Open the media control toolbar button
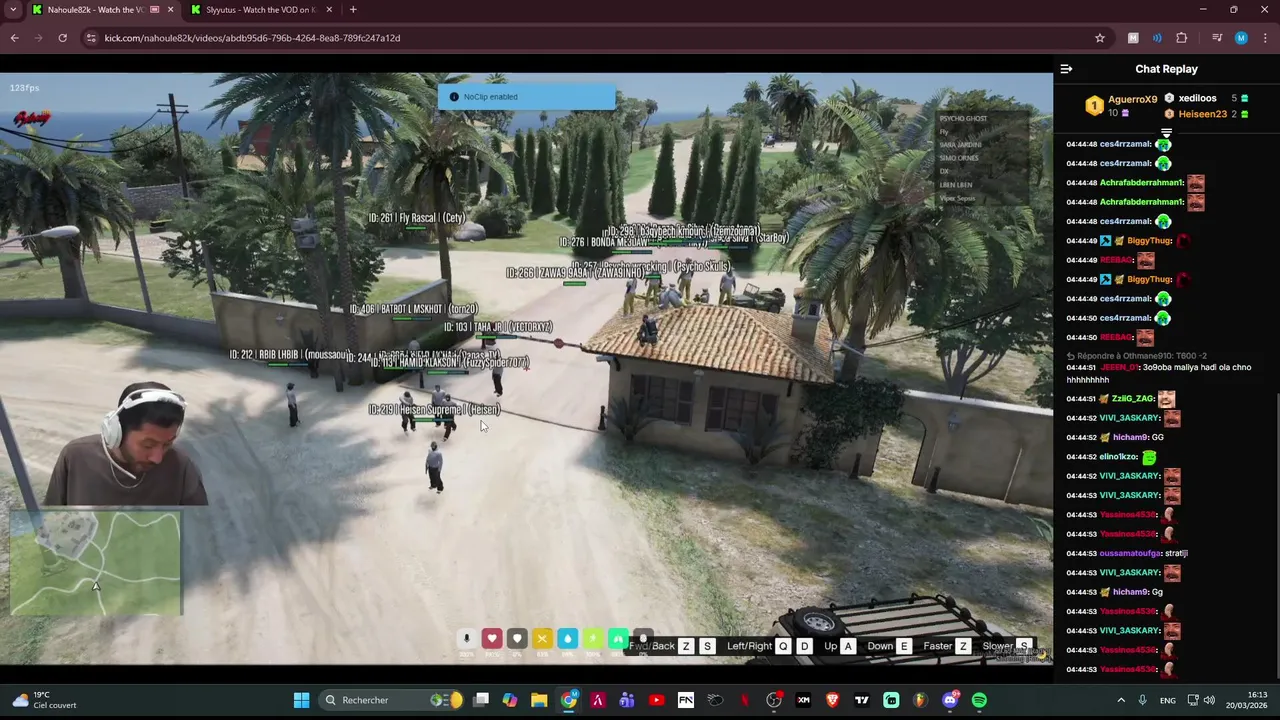Viewport: 1280px width, 720px height. tap(1217, 38)
